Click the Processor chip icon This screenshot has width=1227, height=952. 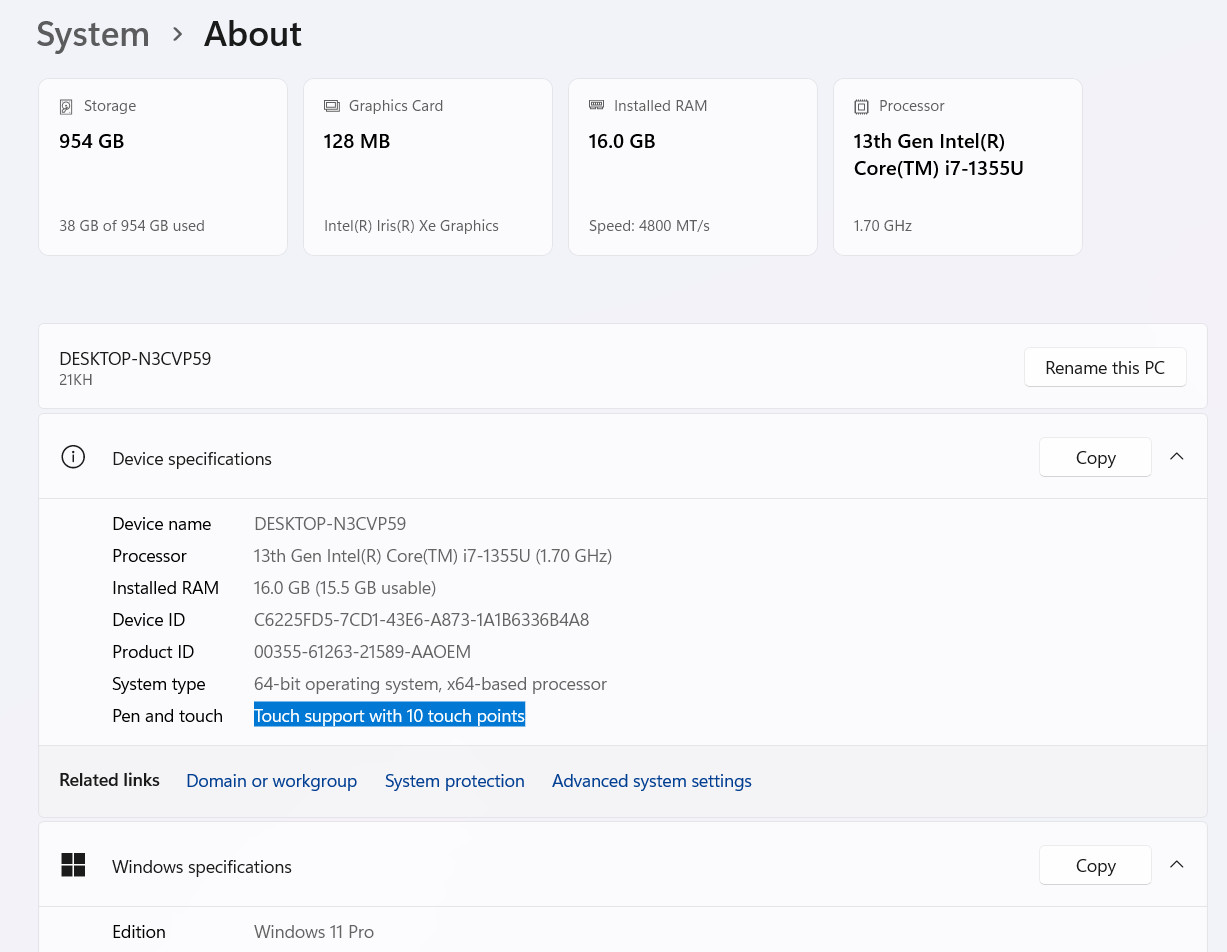click(x=861, y=106)
